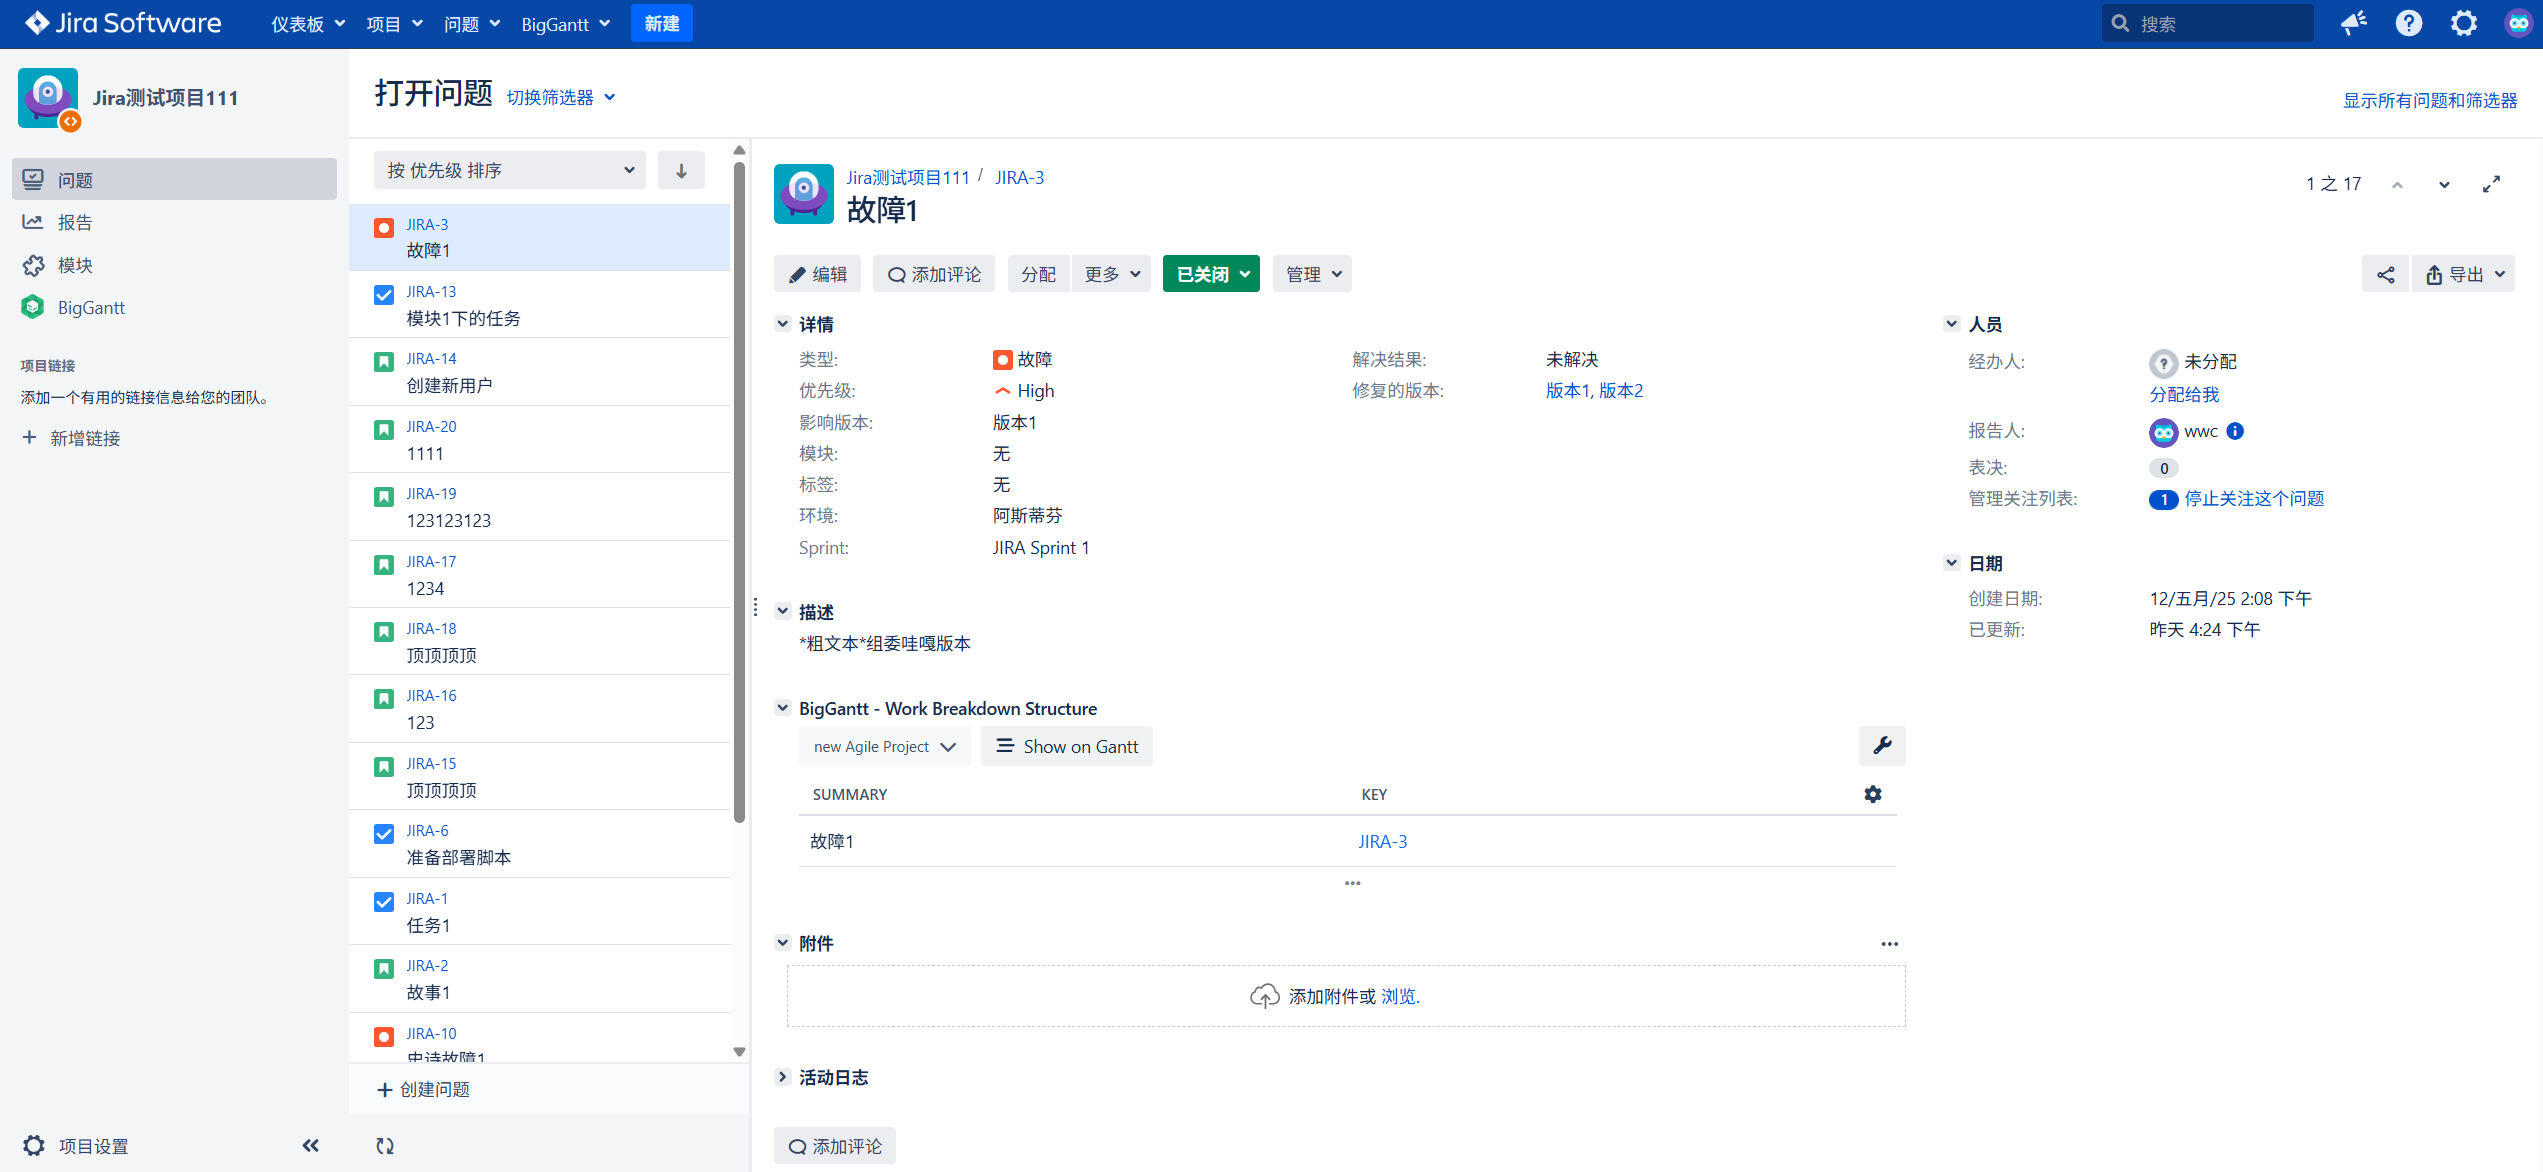Collapse the 描述 description section
This screenshot has height=1172, width=2543.
783,611
